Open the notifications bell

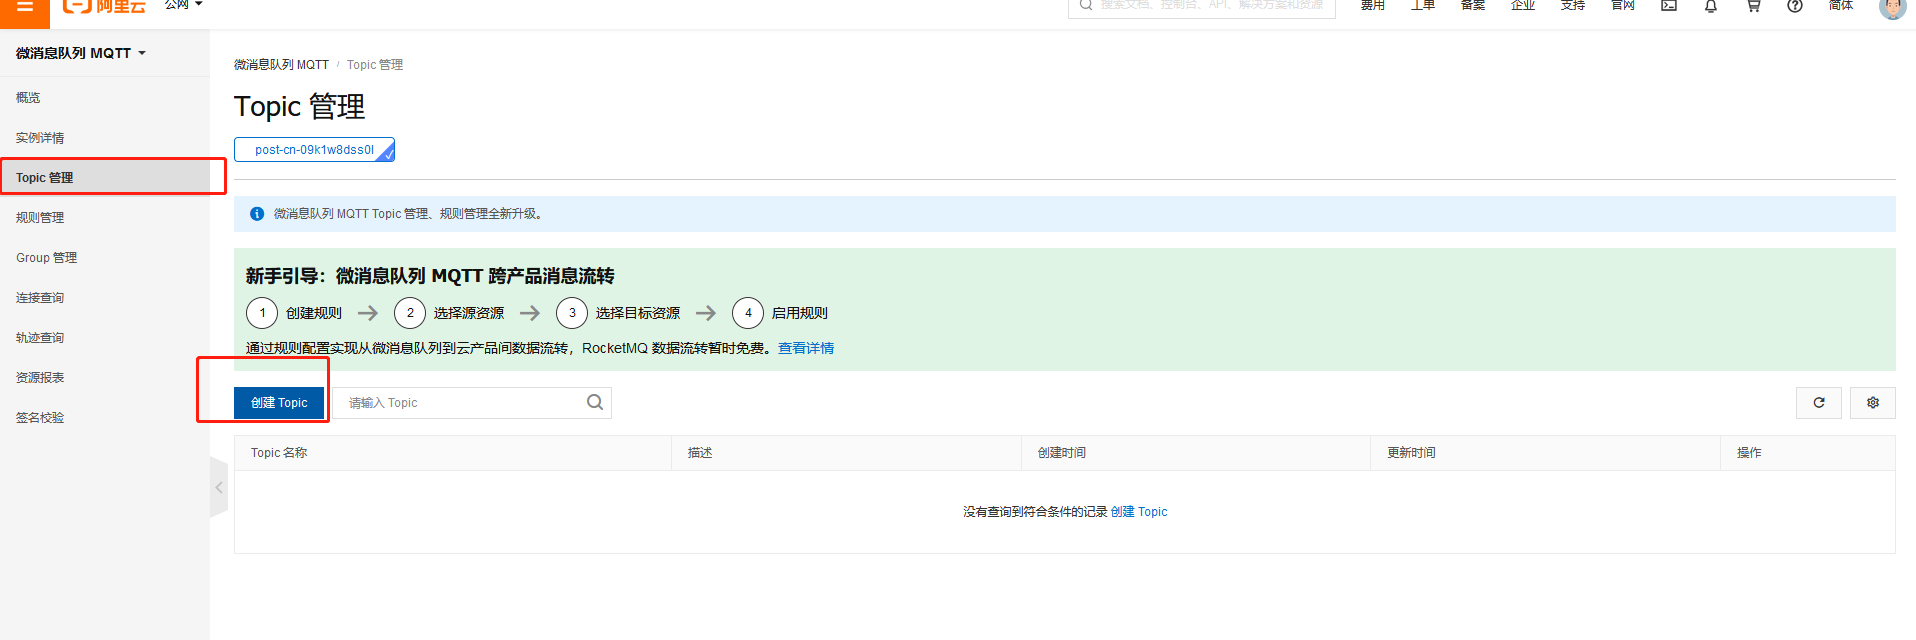coord(1711,6)
